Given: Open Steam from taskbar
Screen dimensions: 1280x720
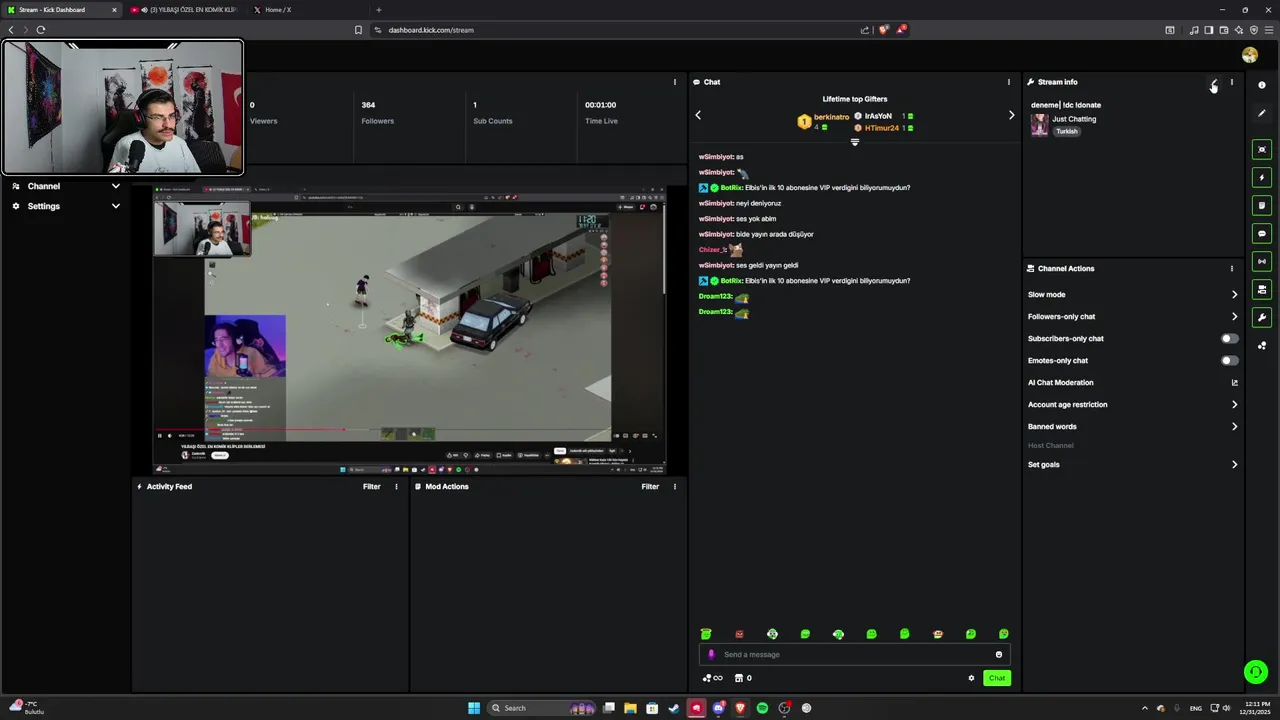Looking at the screenshot, I should click(x=674, y=708).
